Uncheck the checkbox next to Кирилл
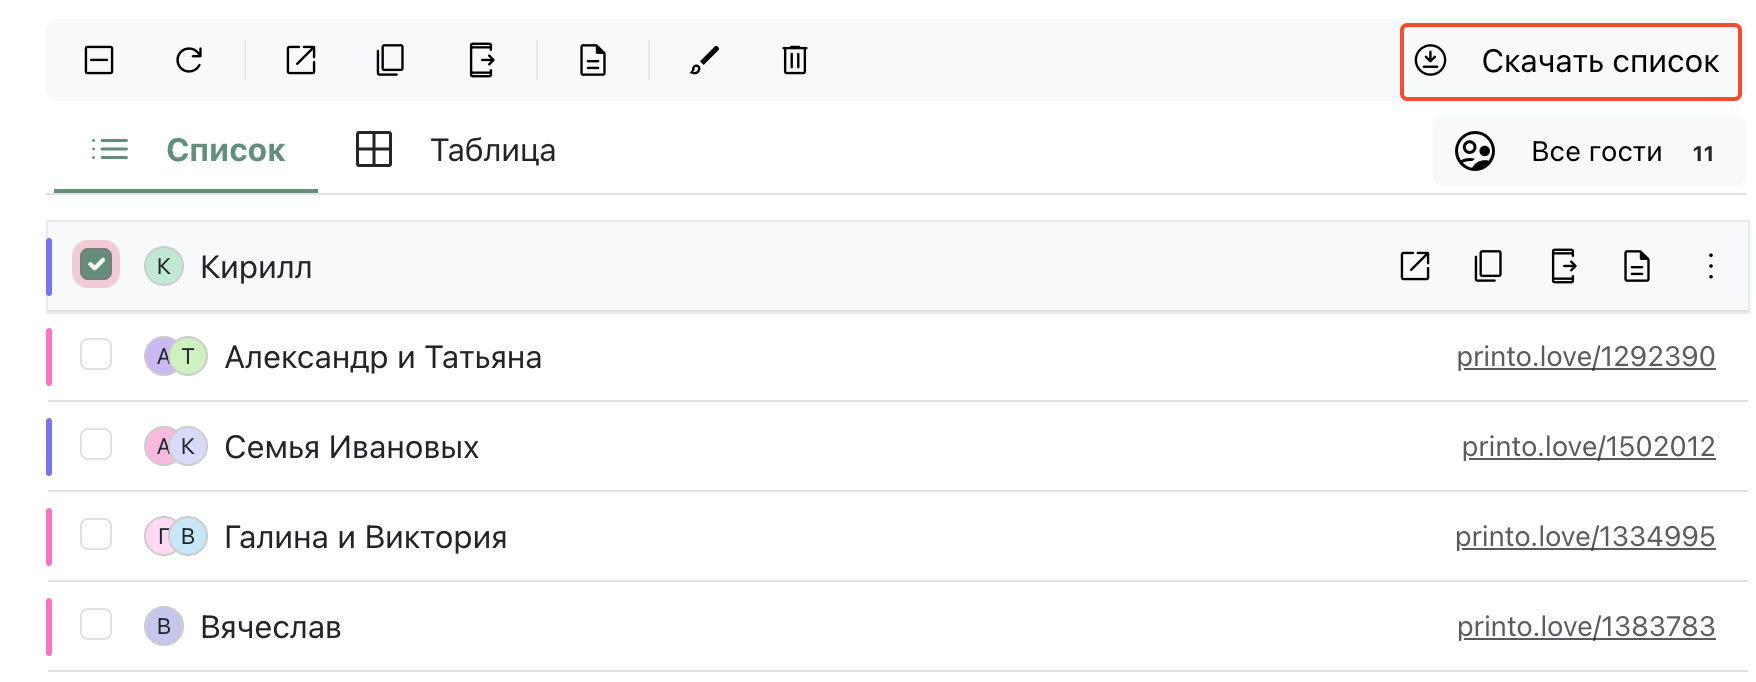1756x682 pixels. tap(95, 265)
